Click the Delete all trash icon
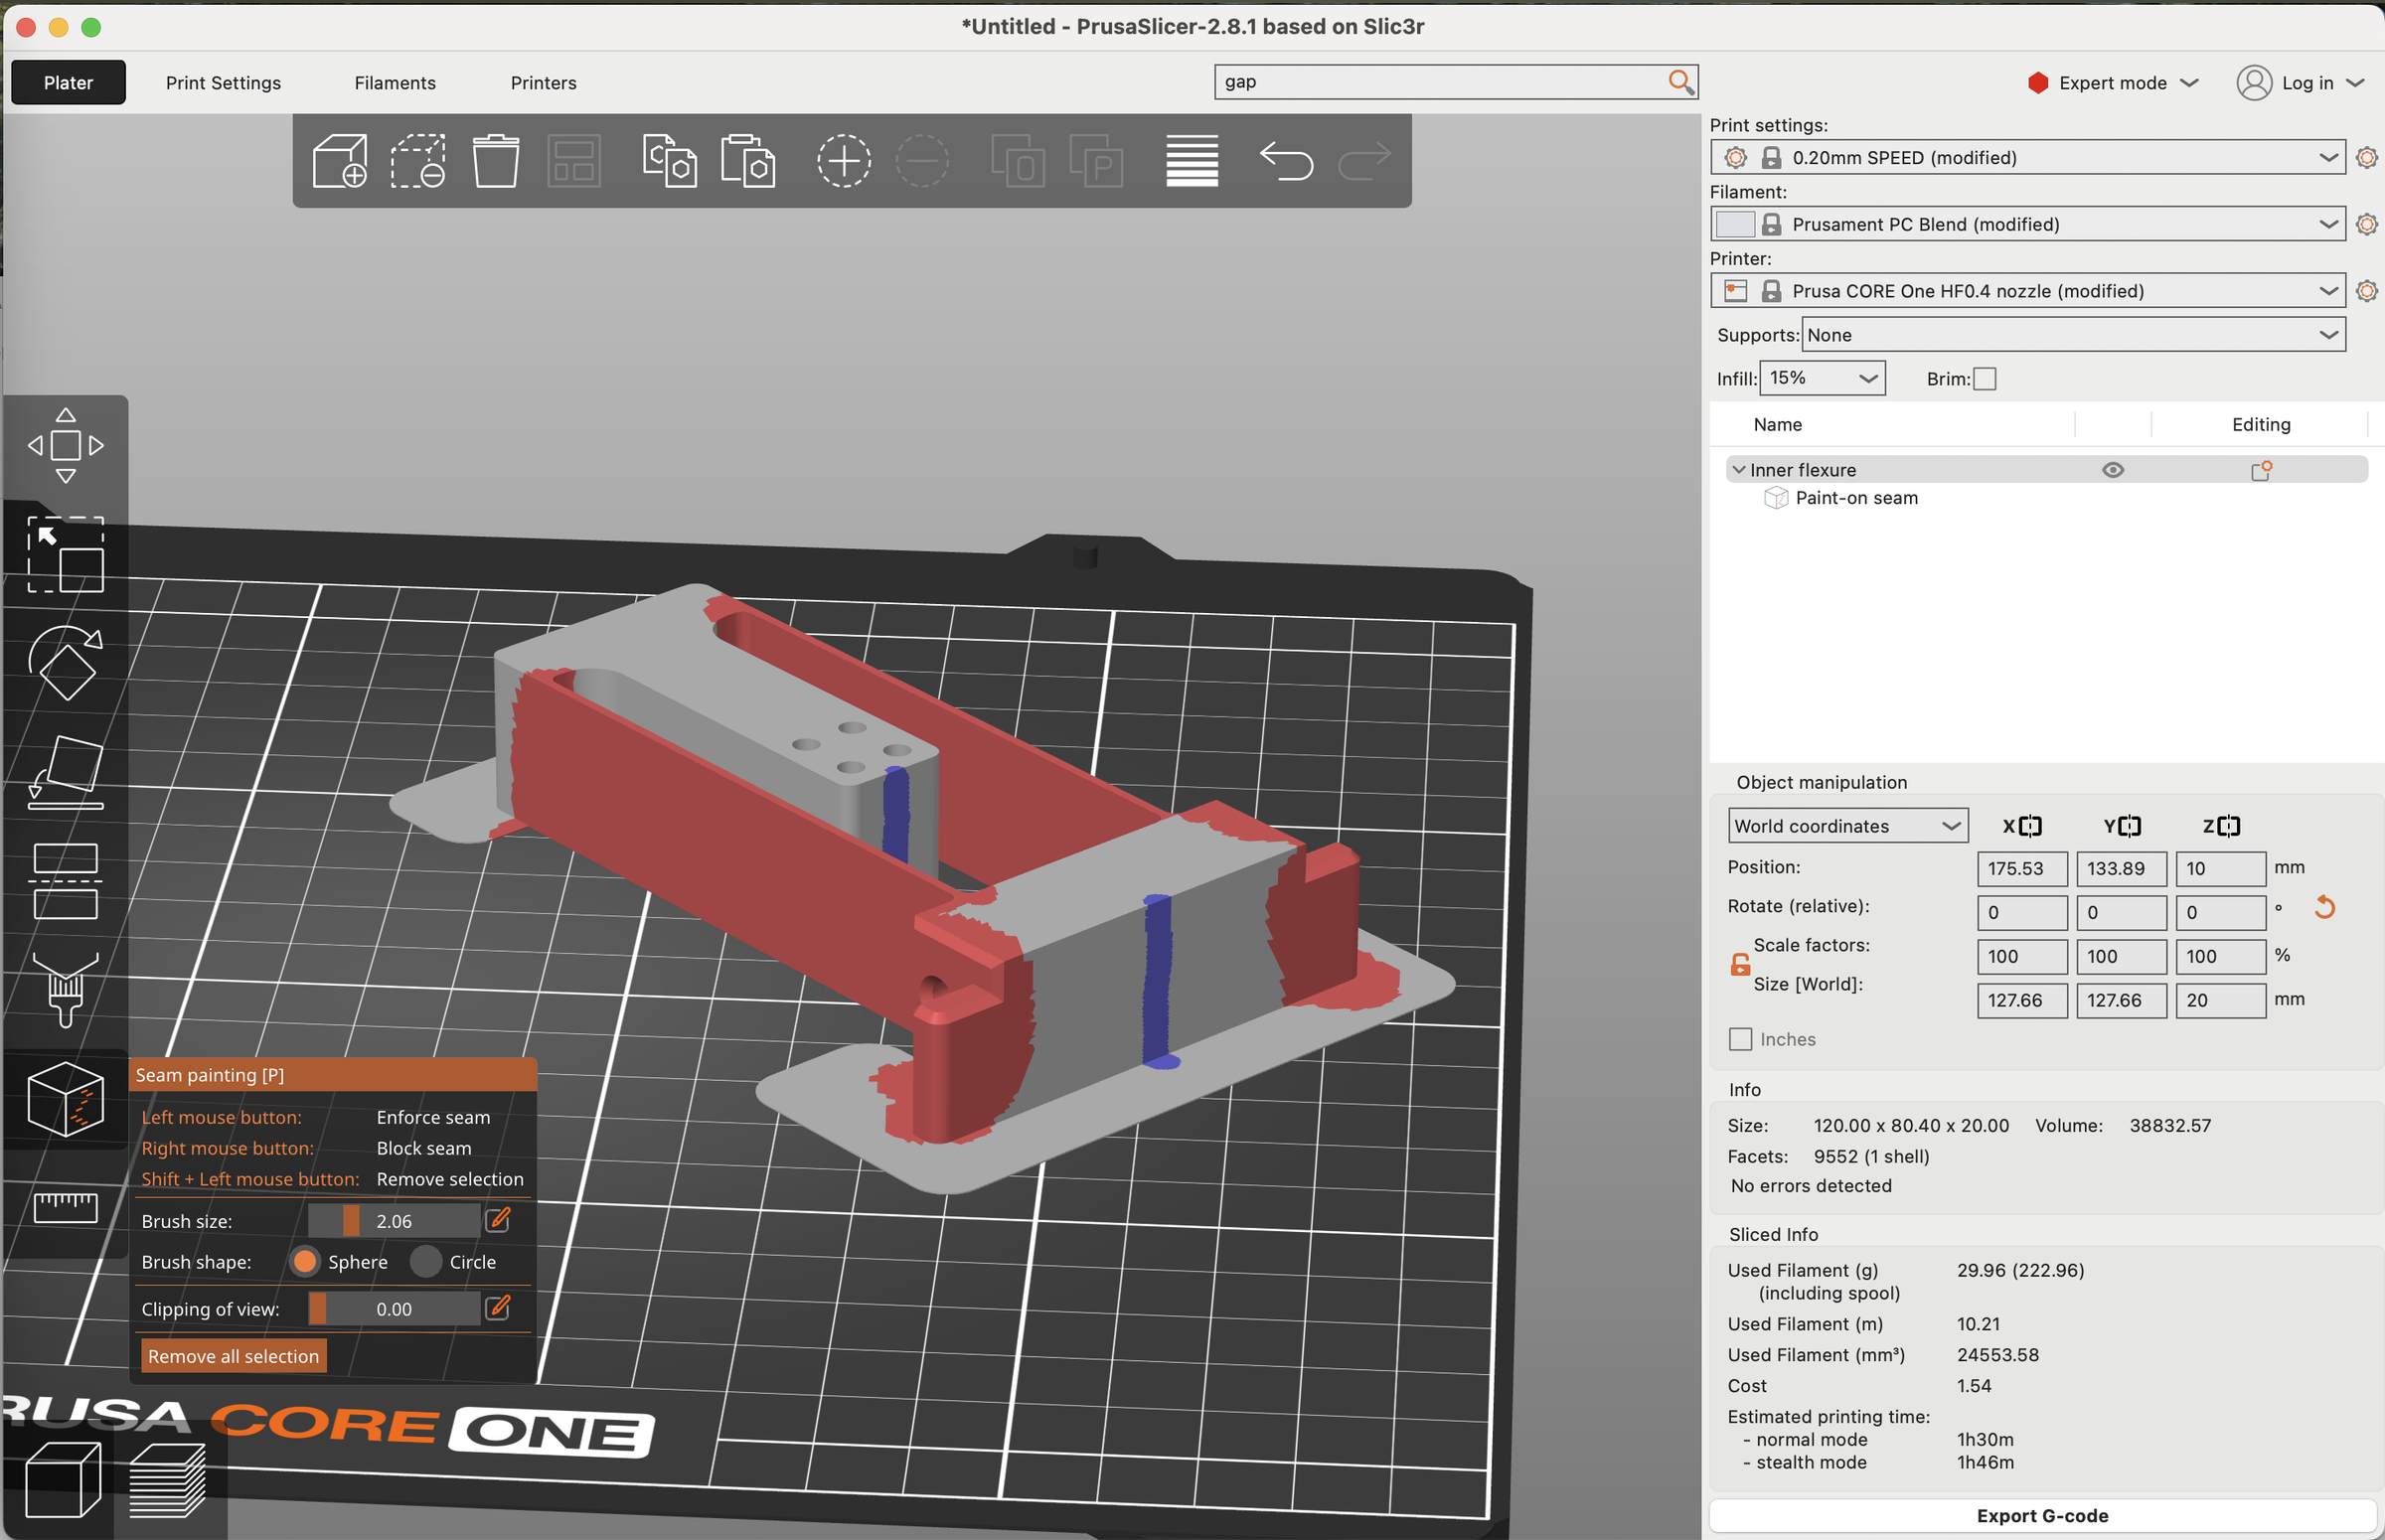 coord(496,161)
